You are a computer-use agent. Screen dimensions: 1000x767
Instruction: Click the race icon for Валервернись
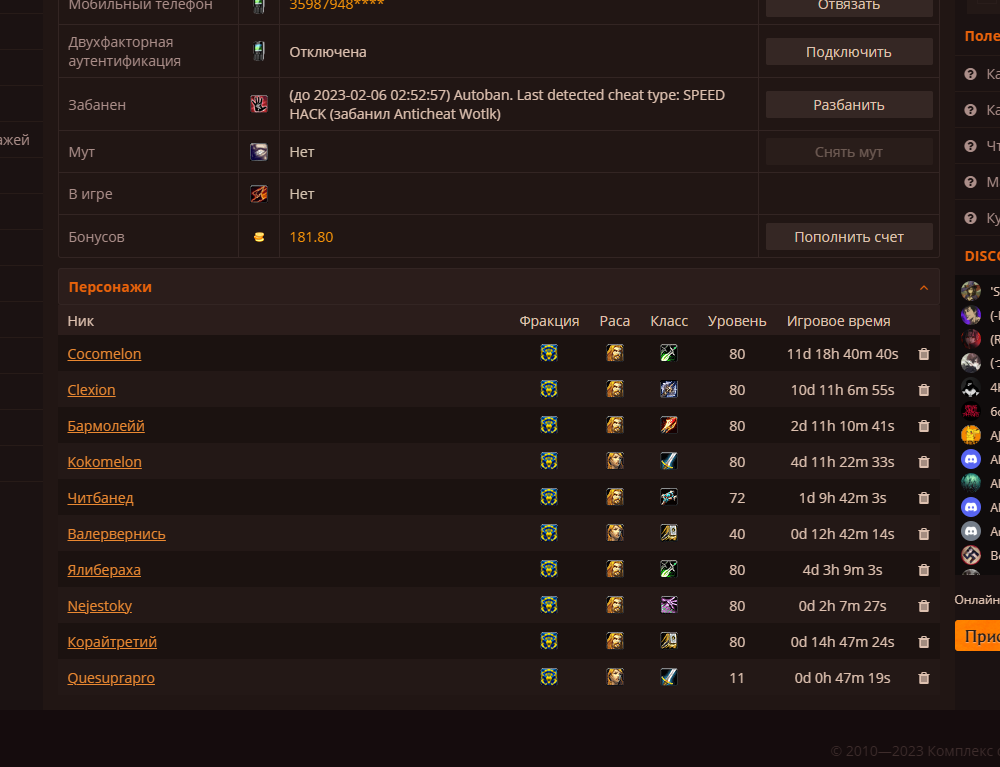615,534
